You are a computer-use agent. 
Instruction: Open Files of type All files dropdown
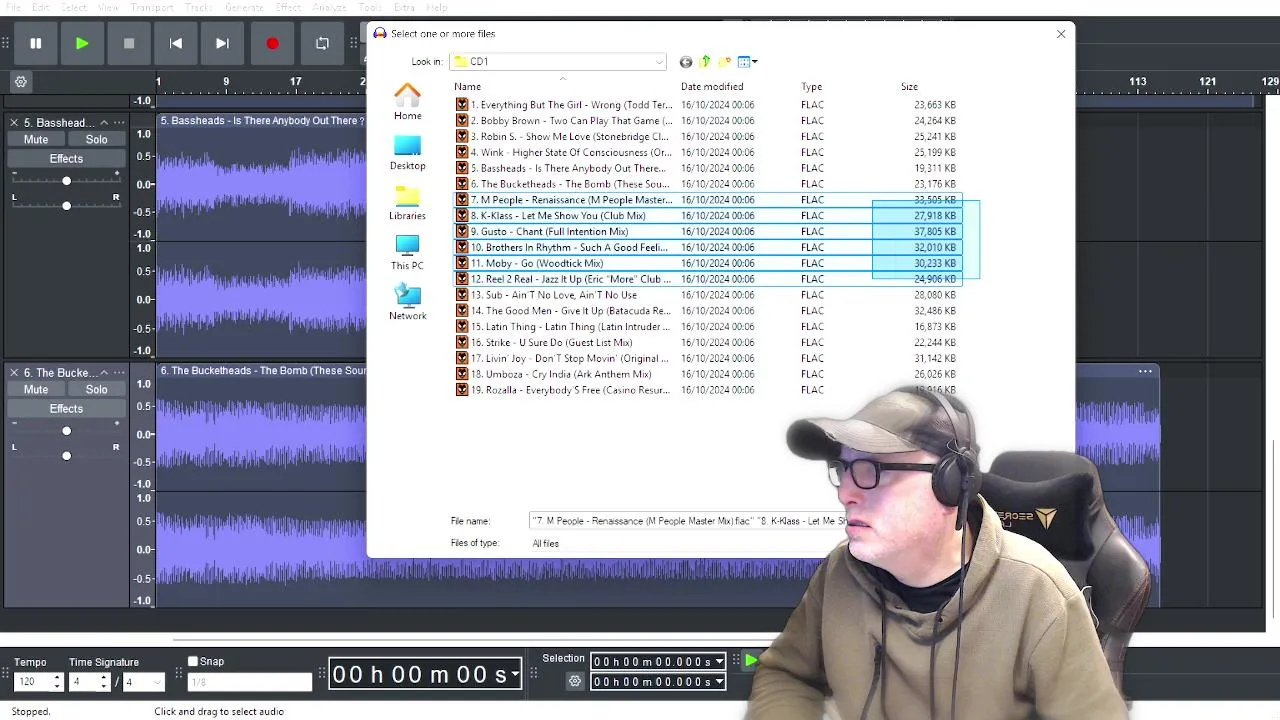(x=688, y=543)
